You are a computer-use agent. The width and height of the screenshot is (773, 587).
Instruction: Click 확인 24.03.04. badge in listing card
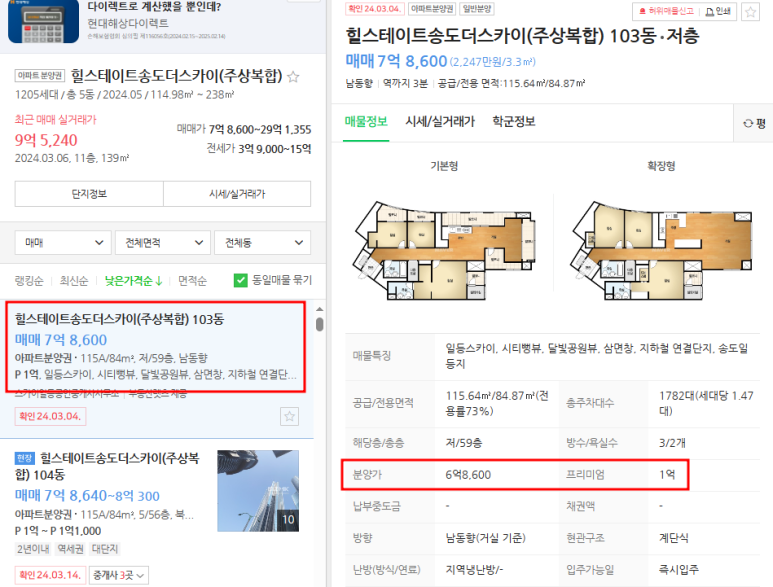point(50,416)
